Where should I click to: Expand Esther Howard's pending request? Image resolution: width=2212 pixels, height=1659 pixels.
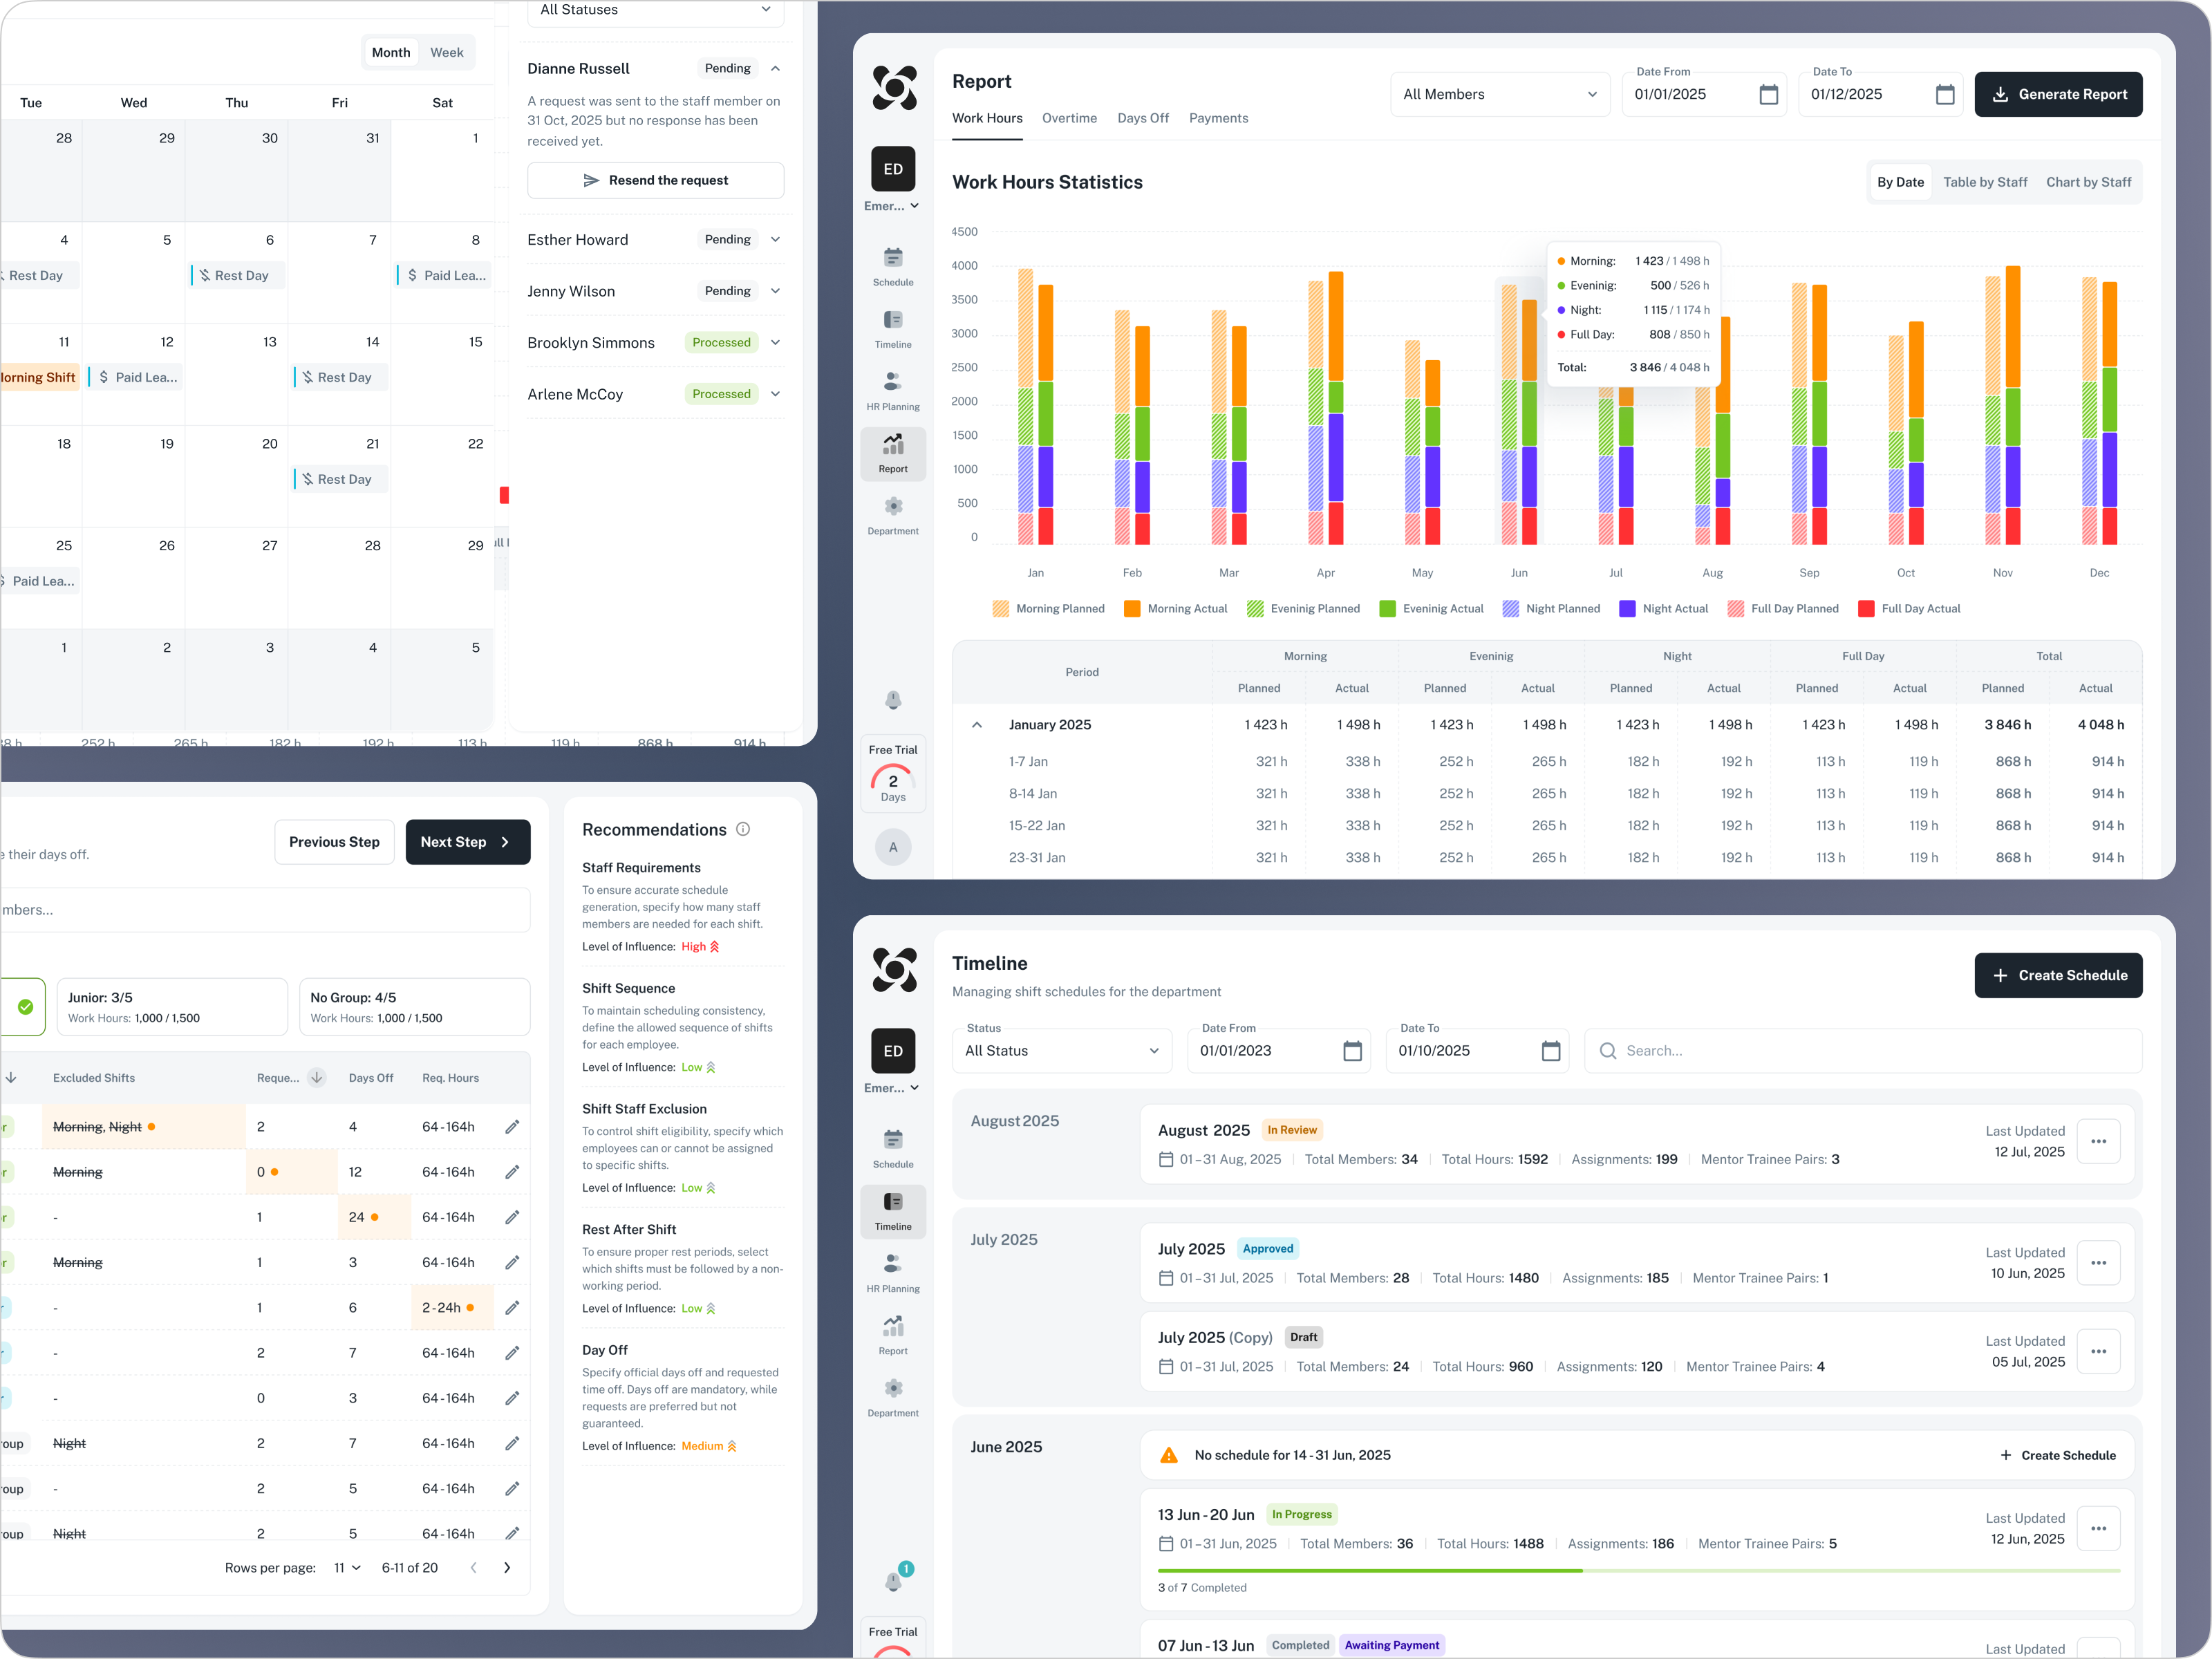point(776,239)
